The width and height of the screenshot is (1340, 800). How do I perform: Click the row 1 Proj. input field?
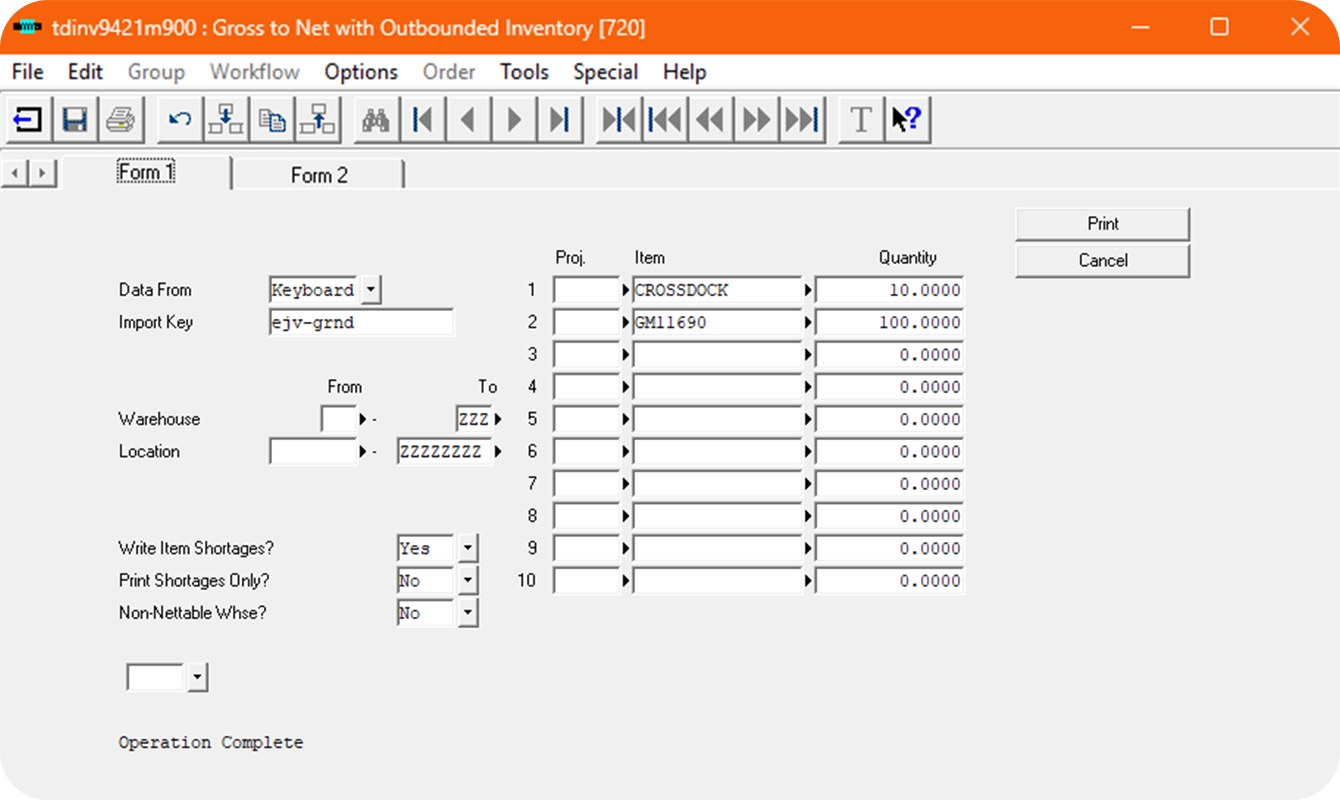(x=587, y=290)
